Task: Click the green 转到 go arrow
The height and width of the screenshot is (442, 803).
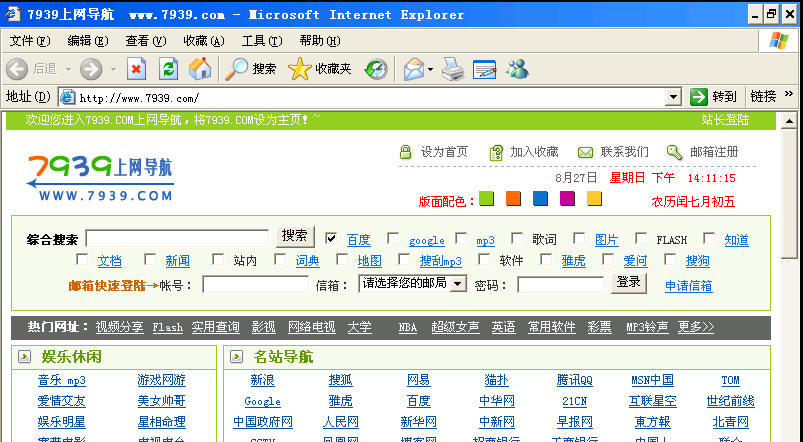Action: click(x=699, y=96)
